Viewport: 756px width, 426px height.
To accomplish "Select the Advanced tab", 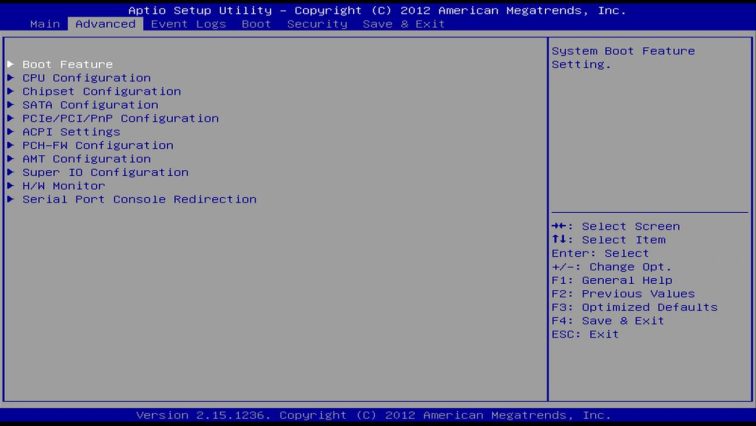I will point(105,24).
